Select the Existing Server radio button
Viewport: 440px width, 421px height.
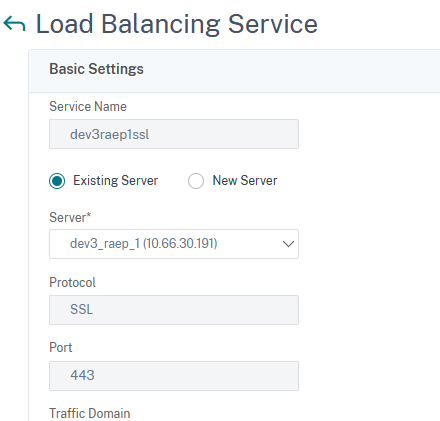(57, 181)
